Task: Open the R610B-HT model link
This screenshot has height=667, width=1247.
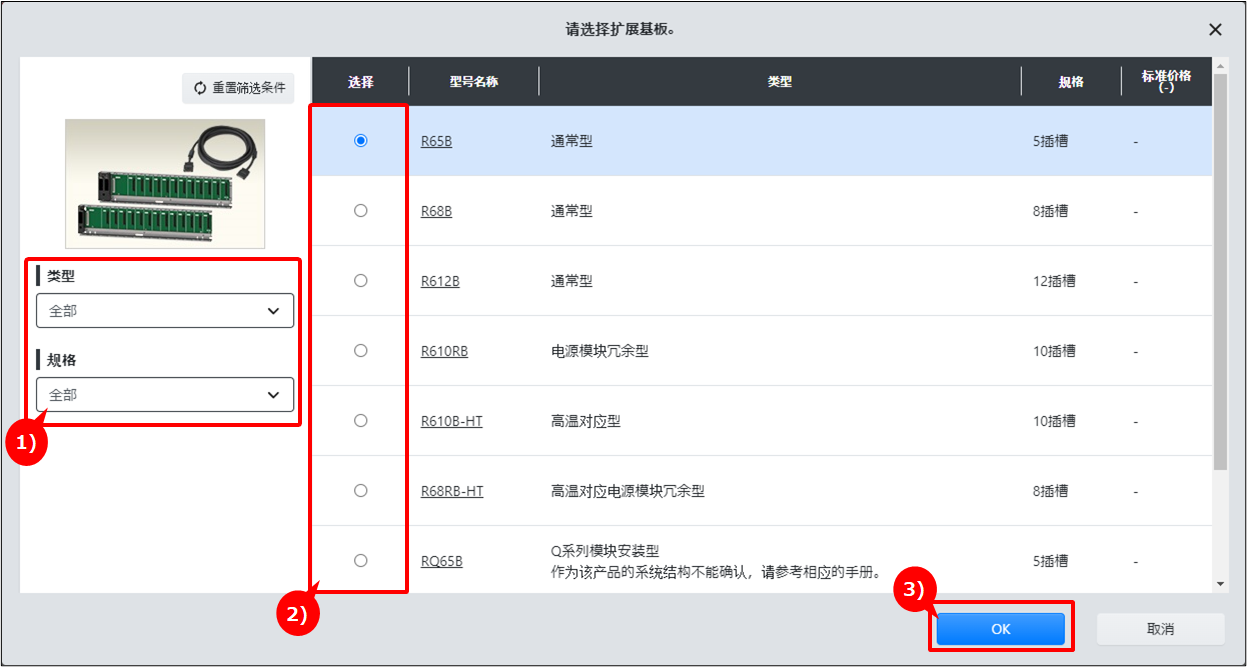Action: pos(451,422)
